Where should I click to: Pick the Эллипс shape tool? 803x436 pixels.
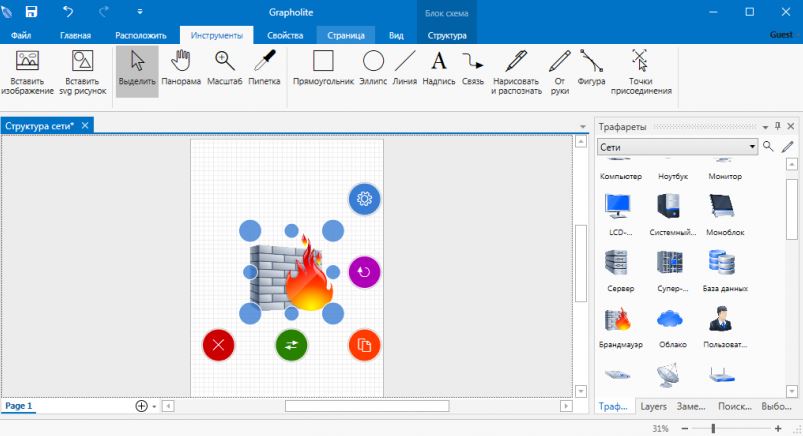point(373,68)
